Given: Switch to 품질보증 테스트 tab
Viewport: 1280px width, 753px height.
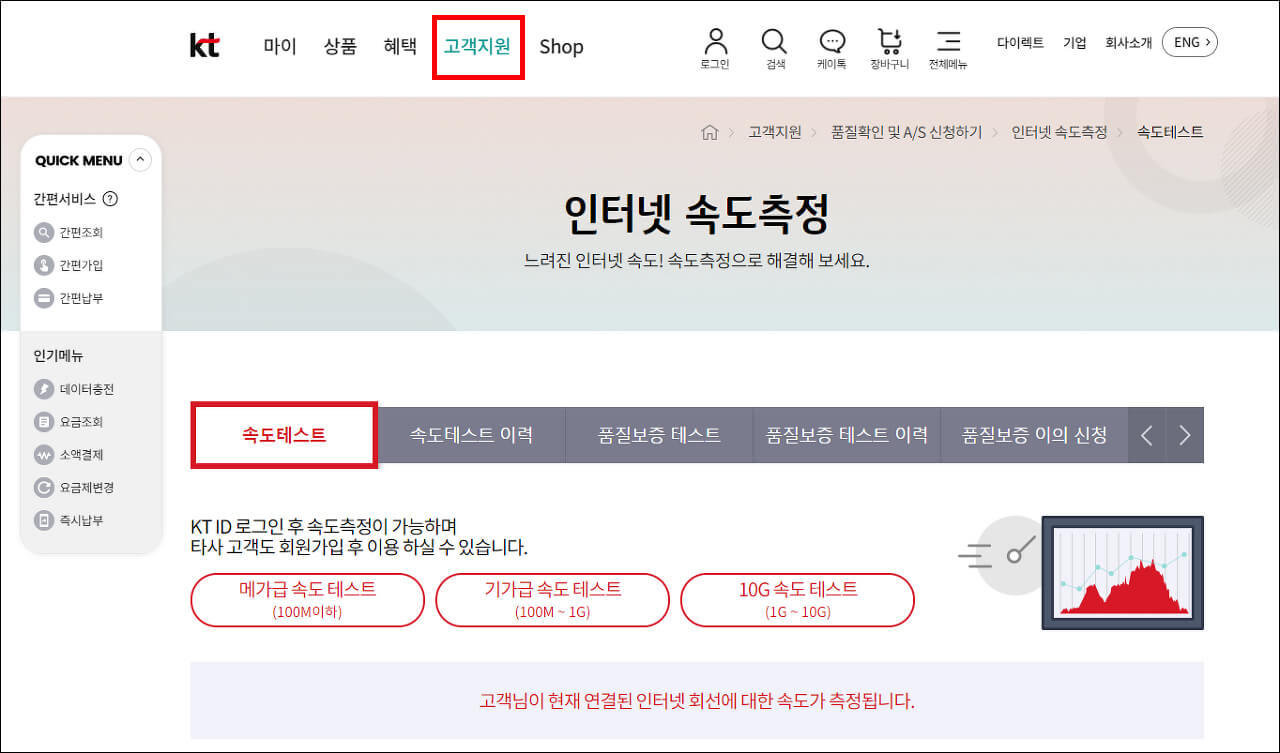Looking at the screenshot, I should (659, 435).
